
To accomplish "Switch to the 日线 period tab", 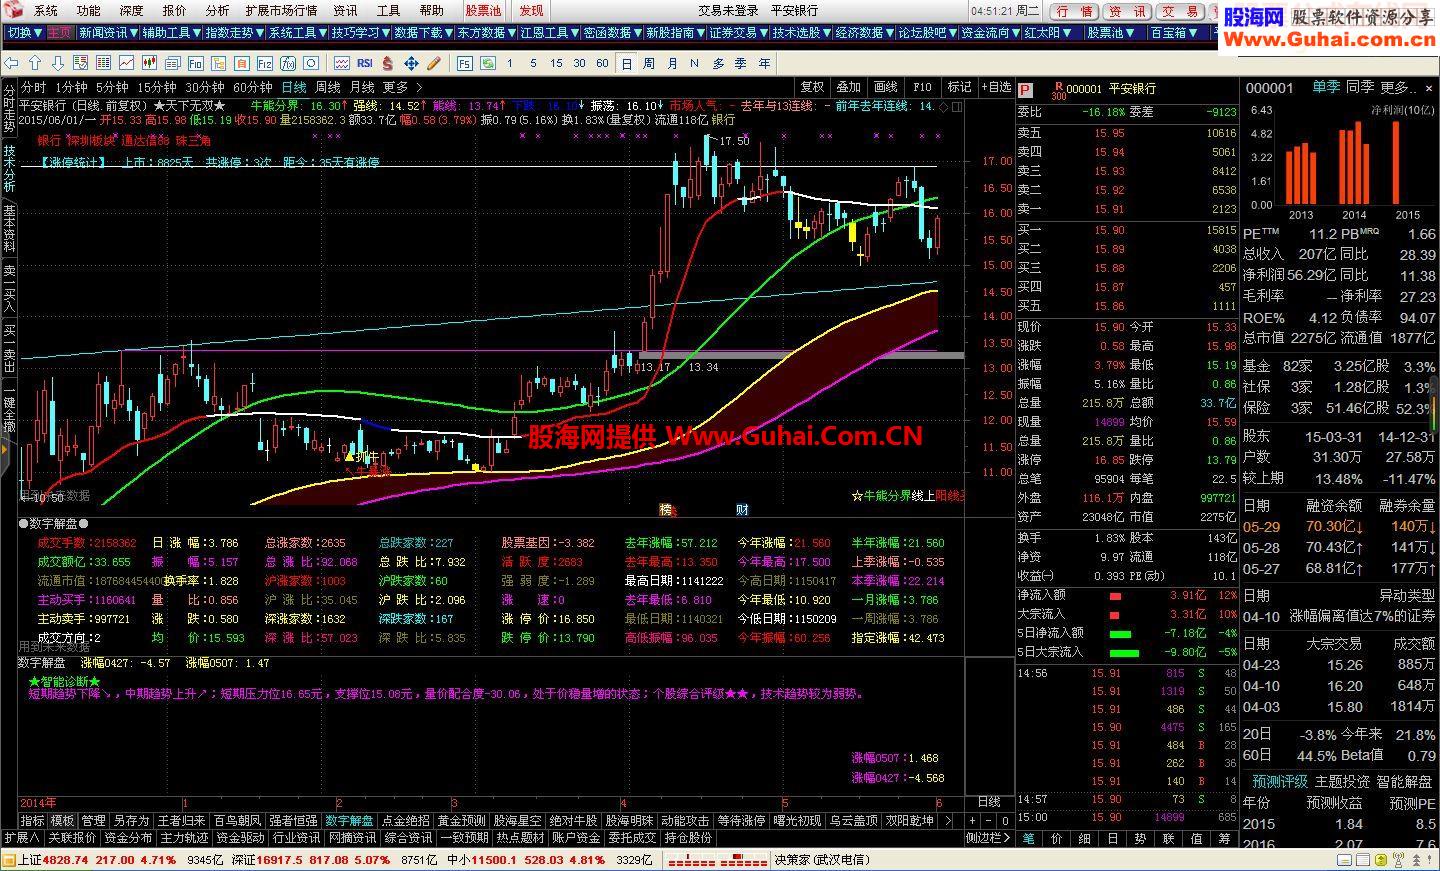I will click(x=294, y=87).
